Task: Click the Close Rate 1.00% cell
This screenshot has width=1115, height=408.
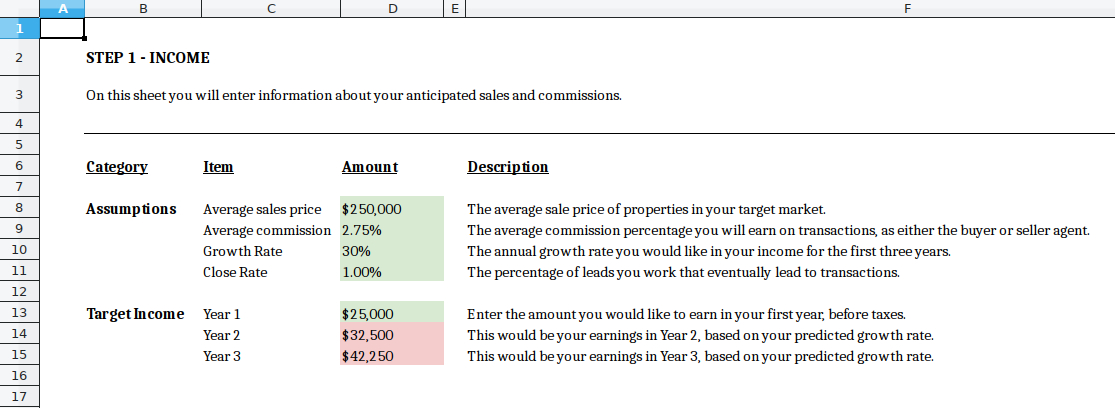Action: point(391,272)
